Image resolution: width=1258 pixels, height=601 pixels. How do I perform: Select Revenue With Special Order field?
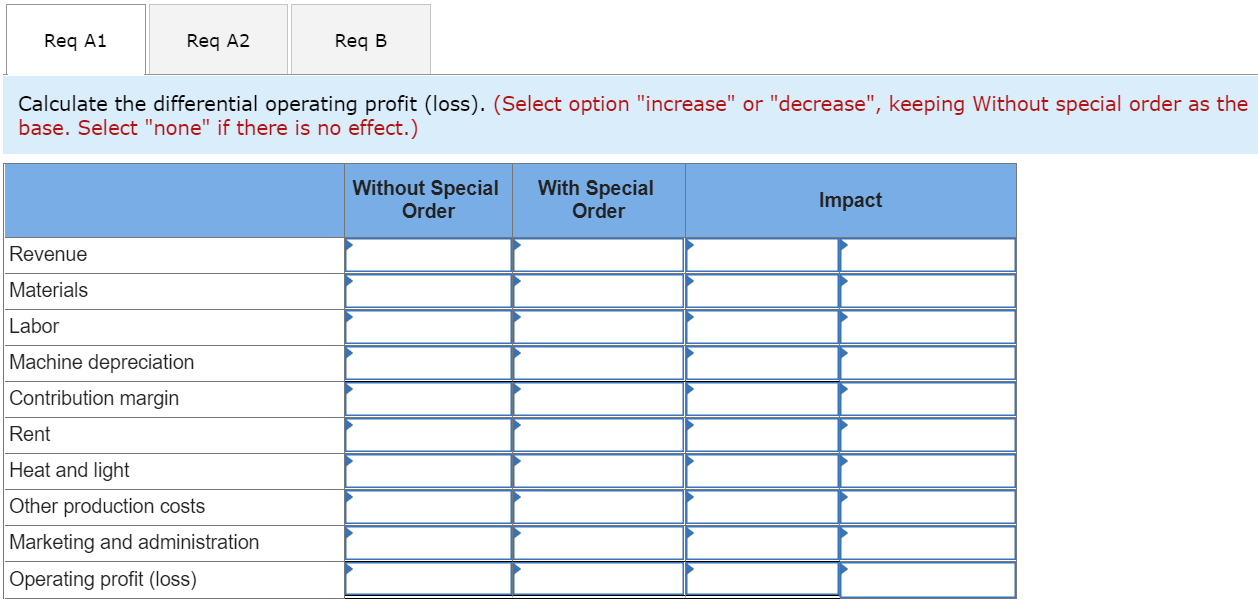click(x=599, y=255)
